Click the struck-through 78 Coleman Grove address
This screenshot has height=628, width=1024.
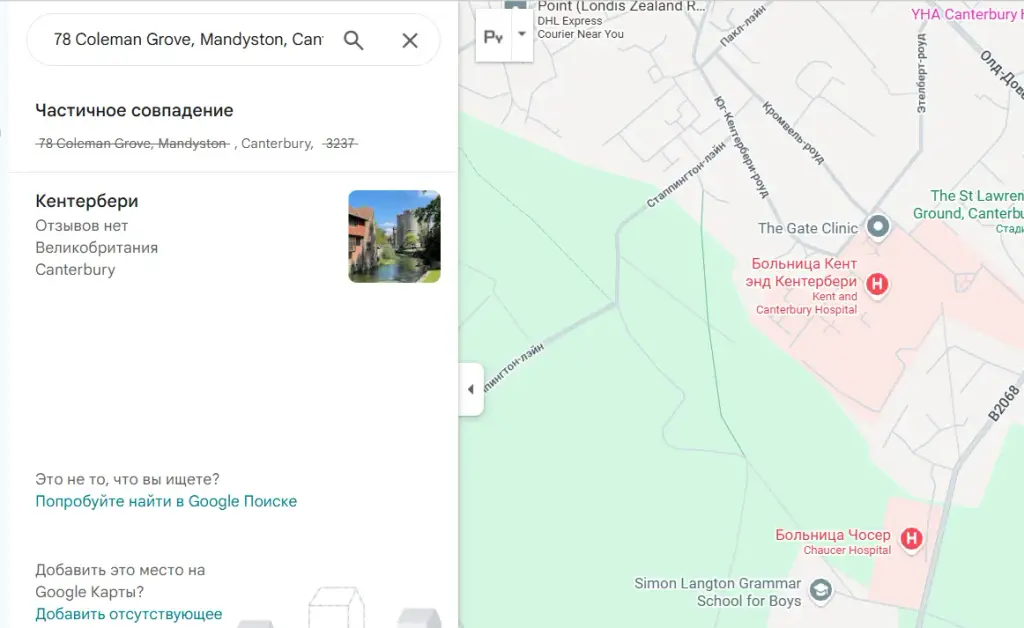point(133,144)
